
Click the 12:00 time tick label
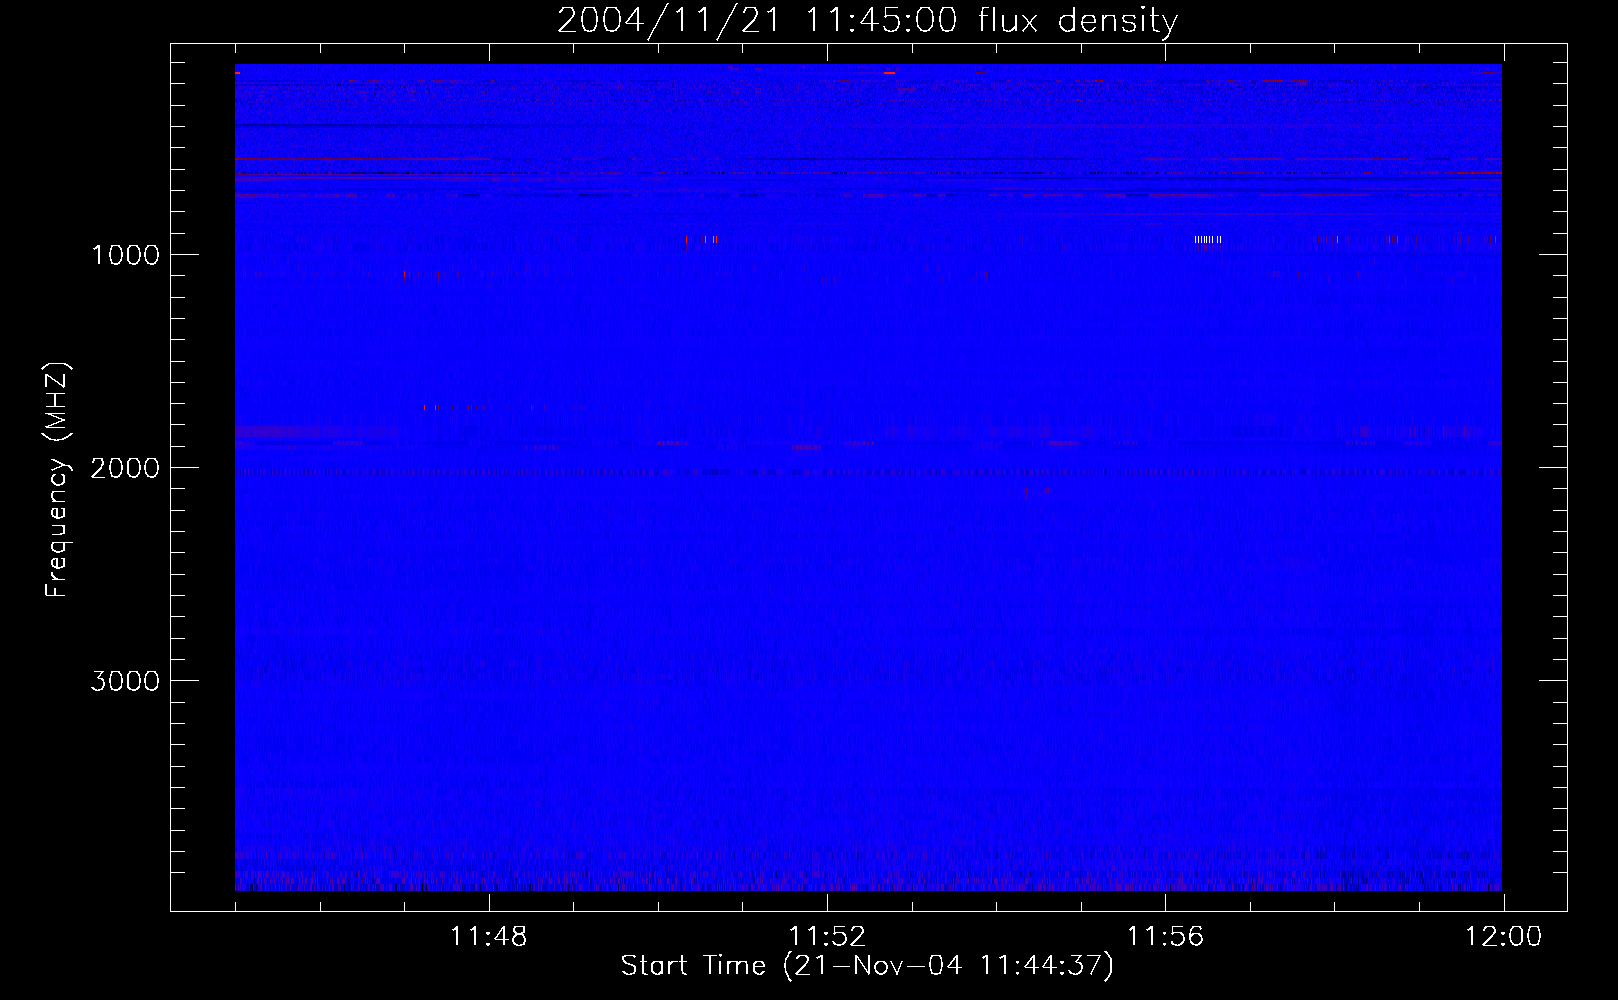(1503, 937)
